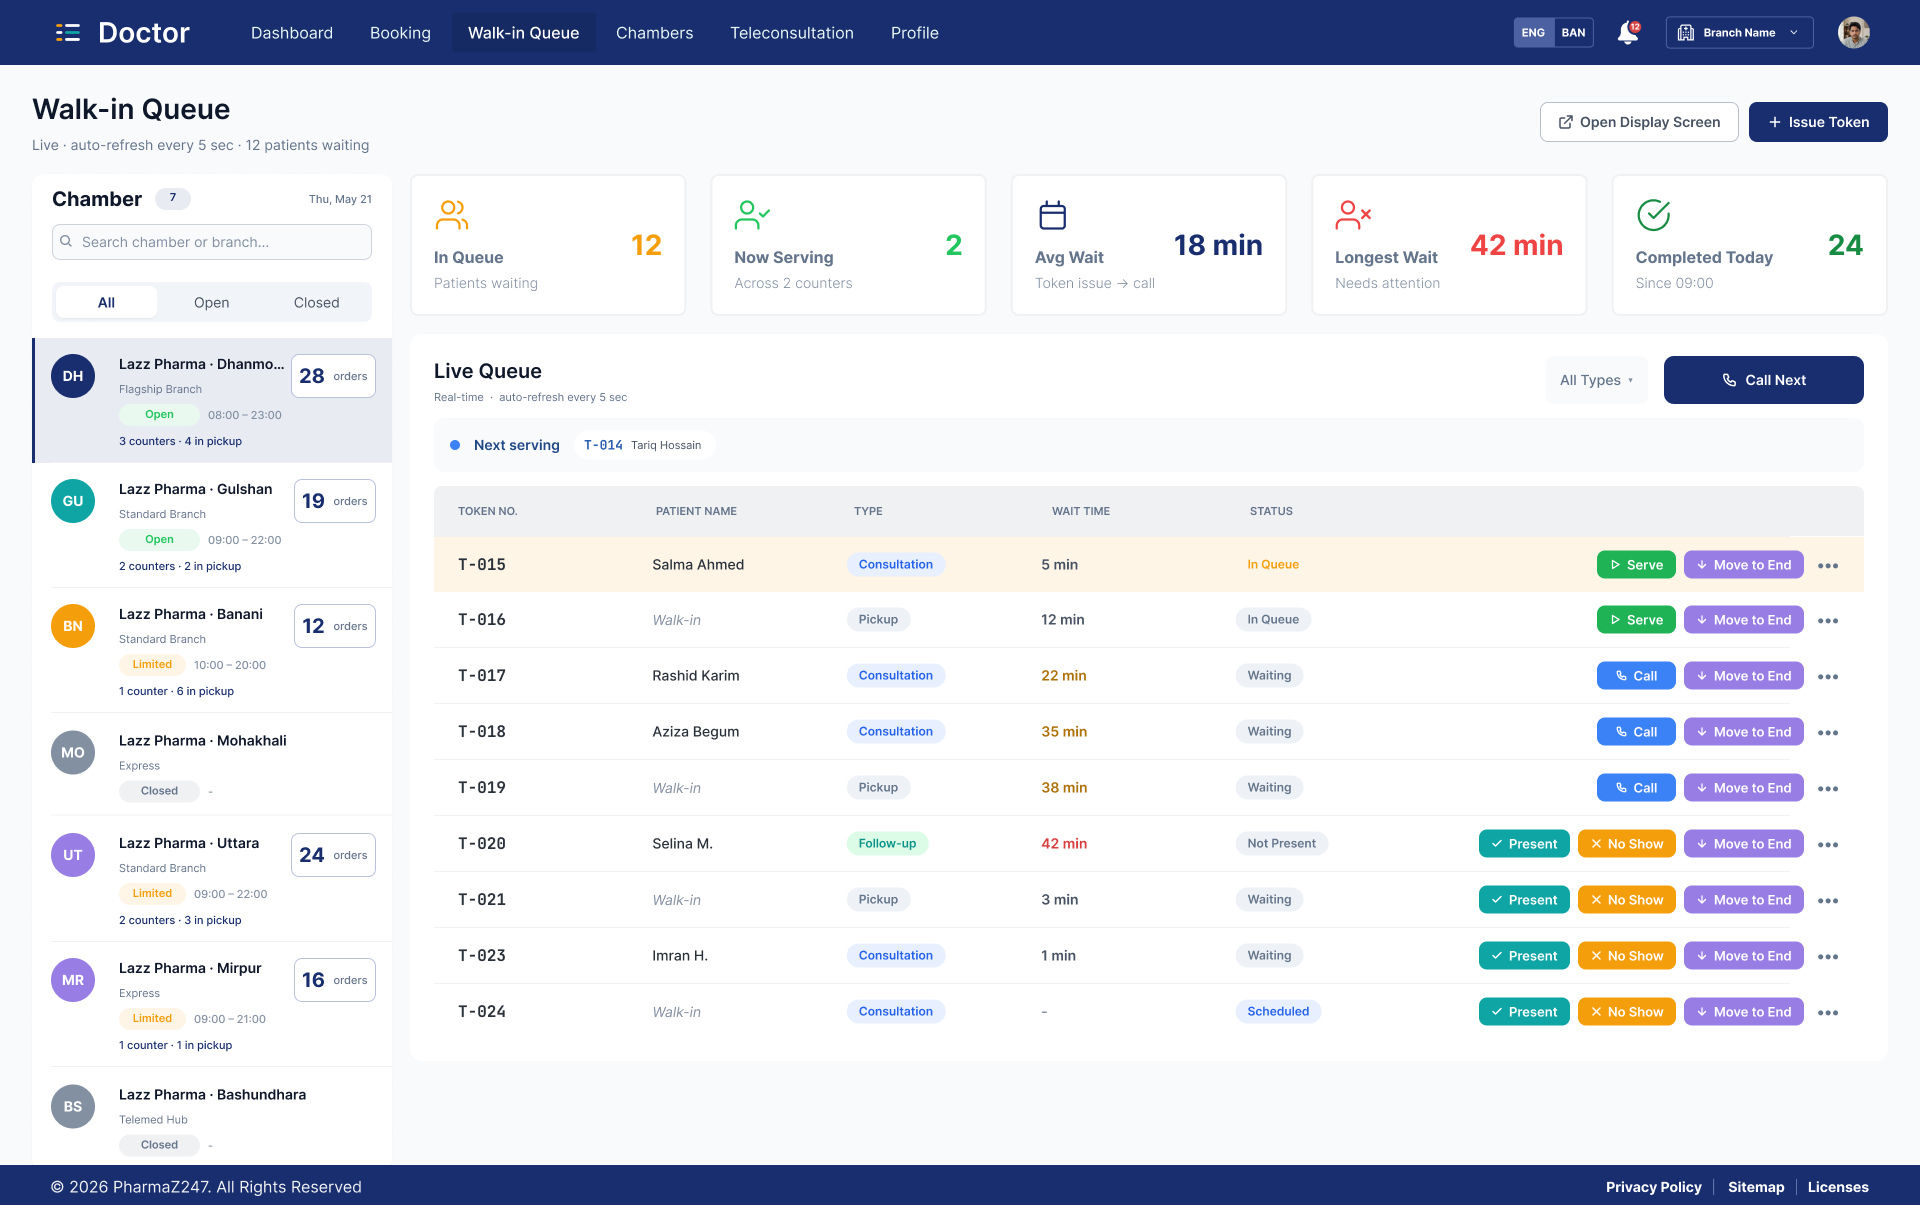This screenshot has width=1920, height=1205.
Task: Click the In Queue patients icon
Action: click(452, 215)
